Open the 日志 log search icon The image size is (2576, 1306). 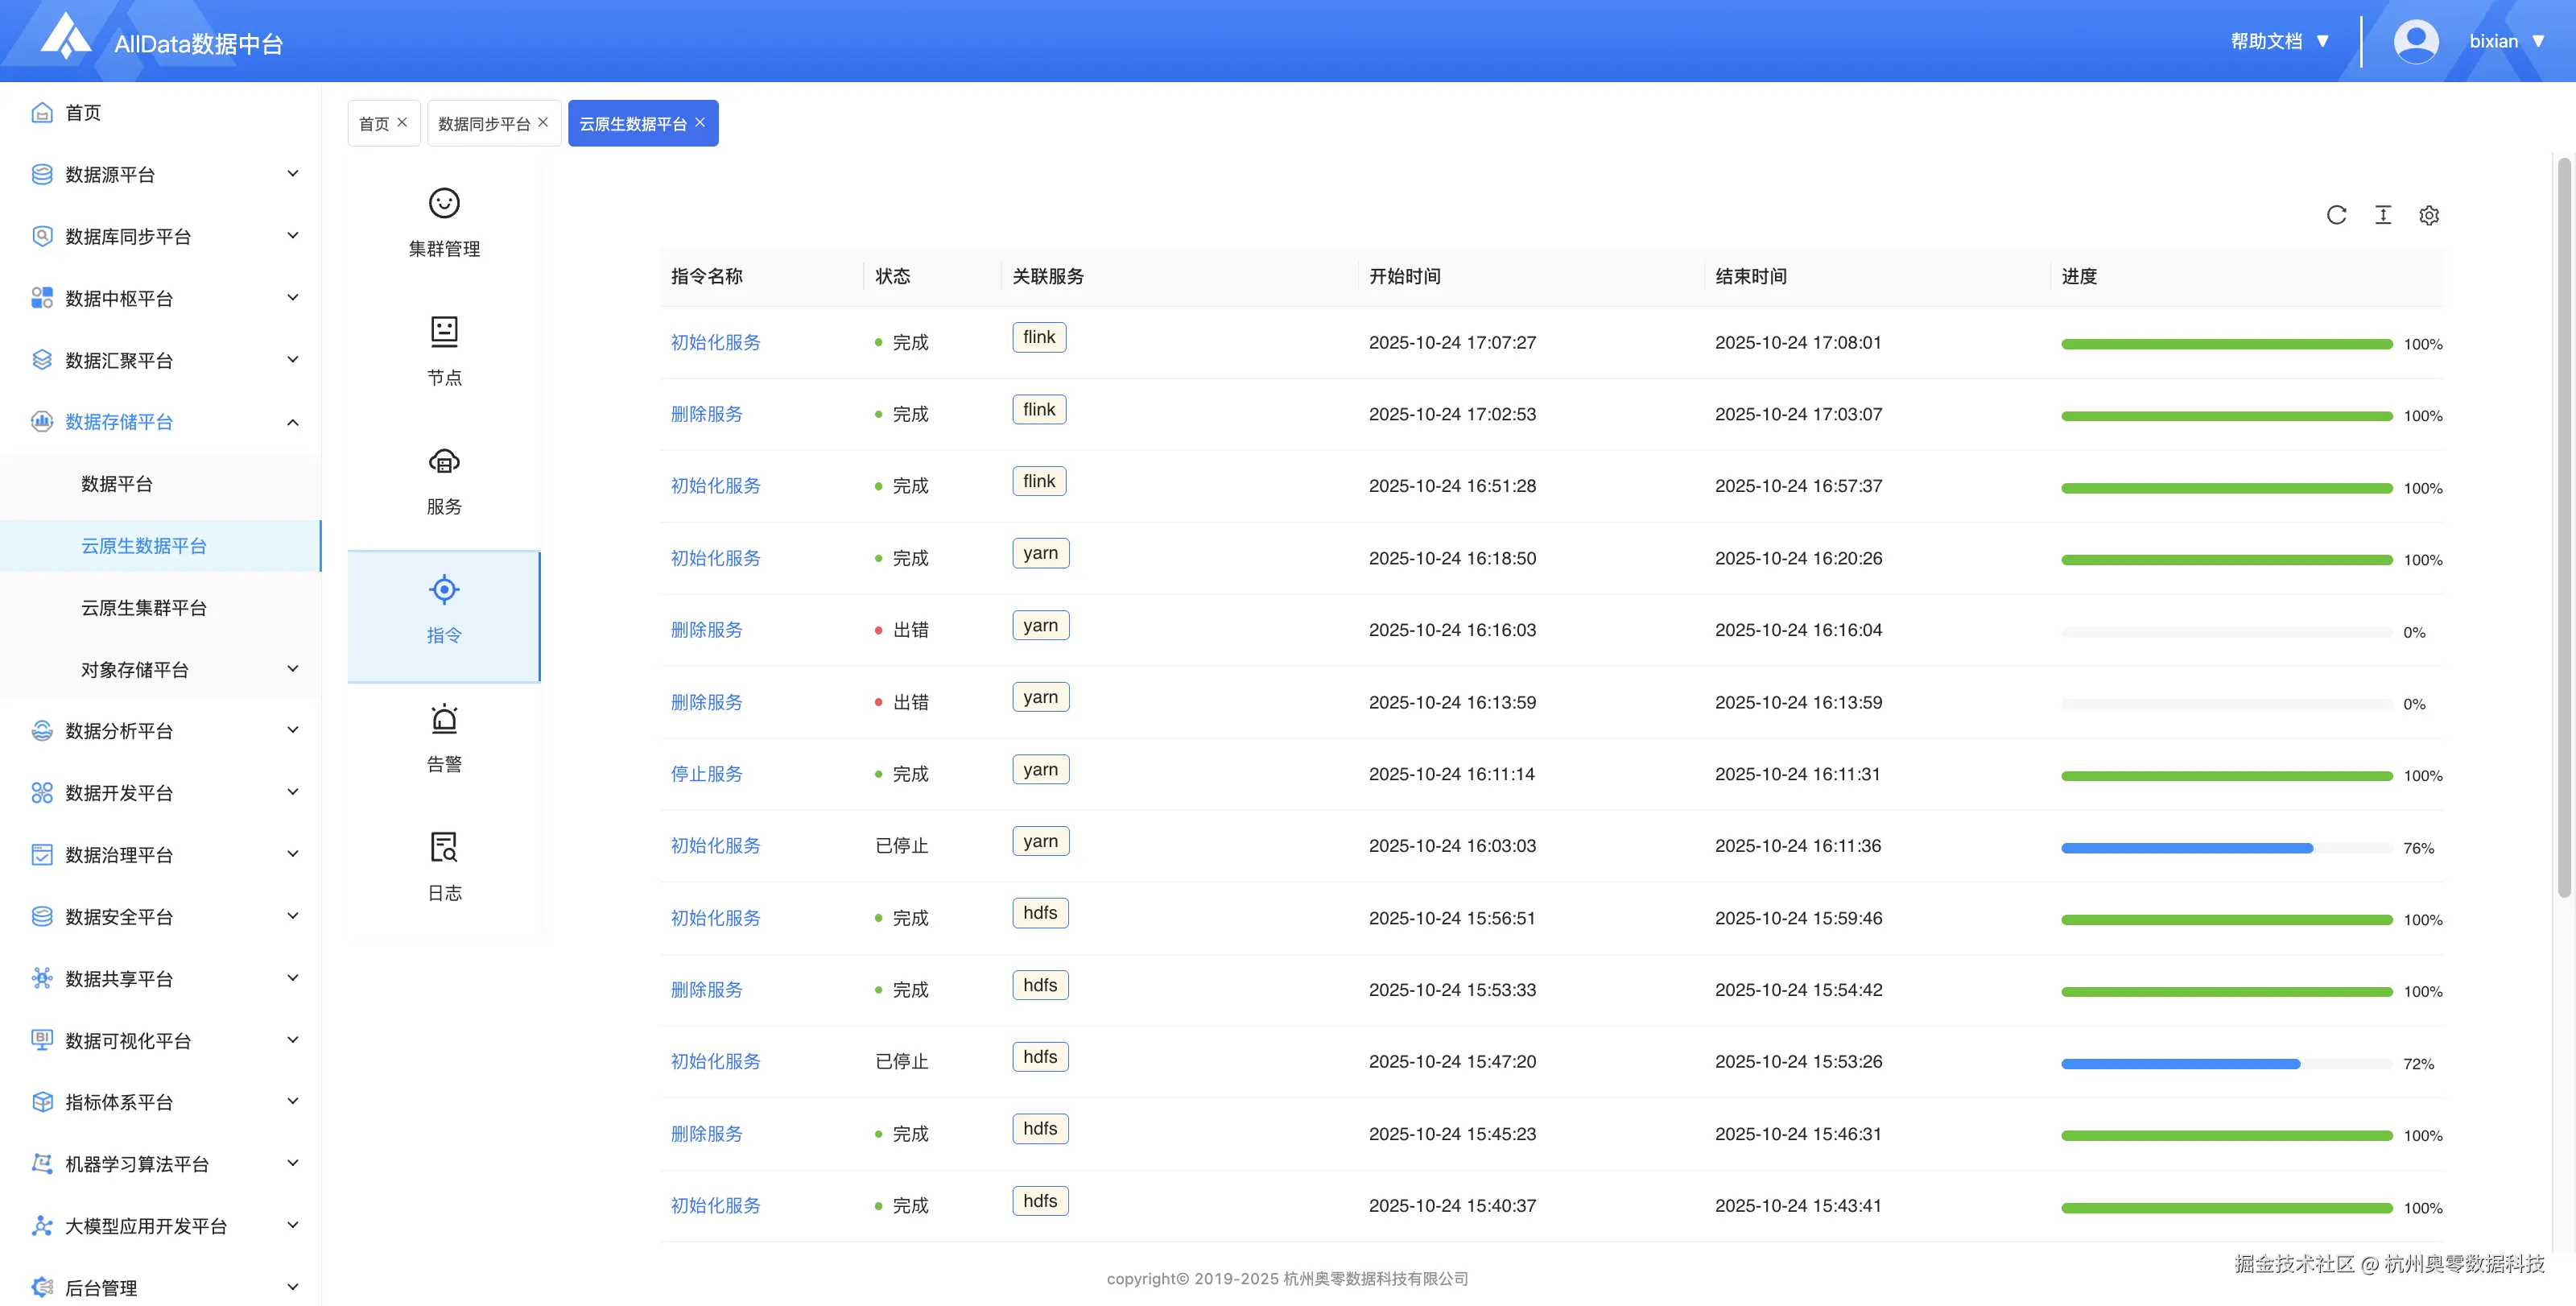pos(444,848)
